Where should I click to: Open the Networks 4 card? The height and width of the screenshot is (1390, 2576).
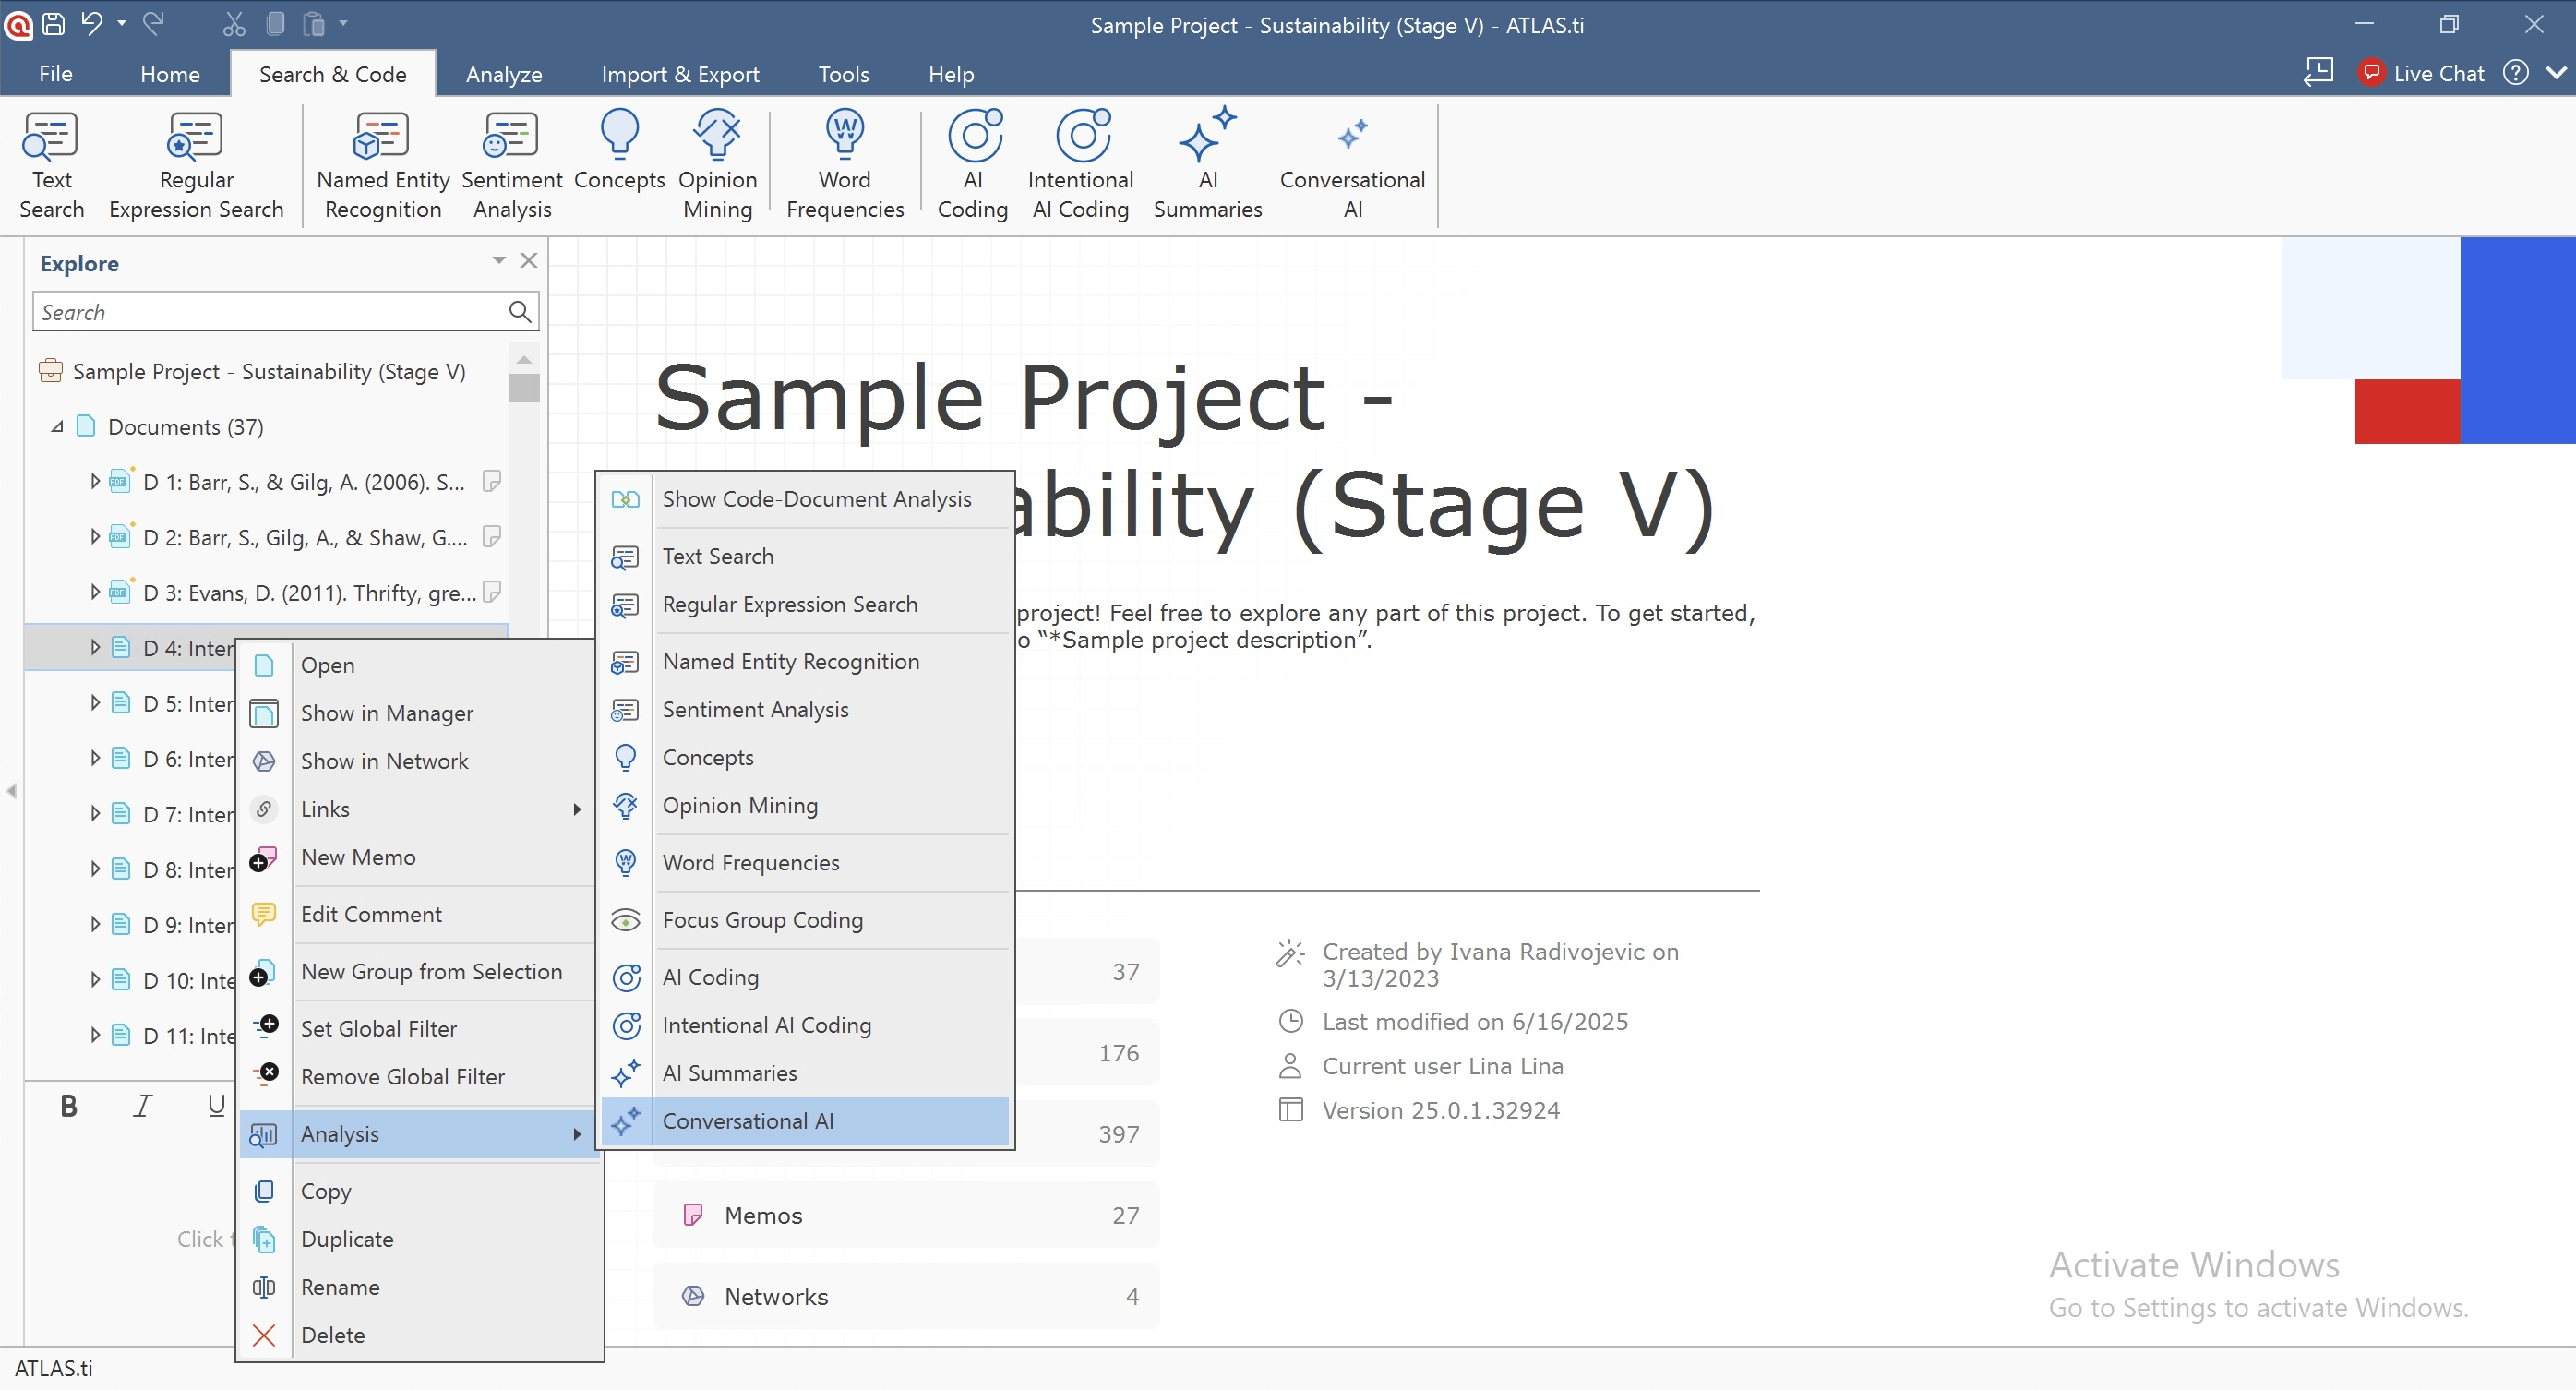click(x=906, y=1296)
